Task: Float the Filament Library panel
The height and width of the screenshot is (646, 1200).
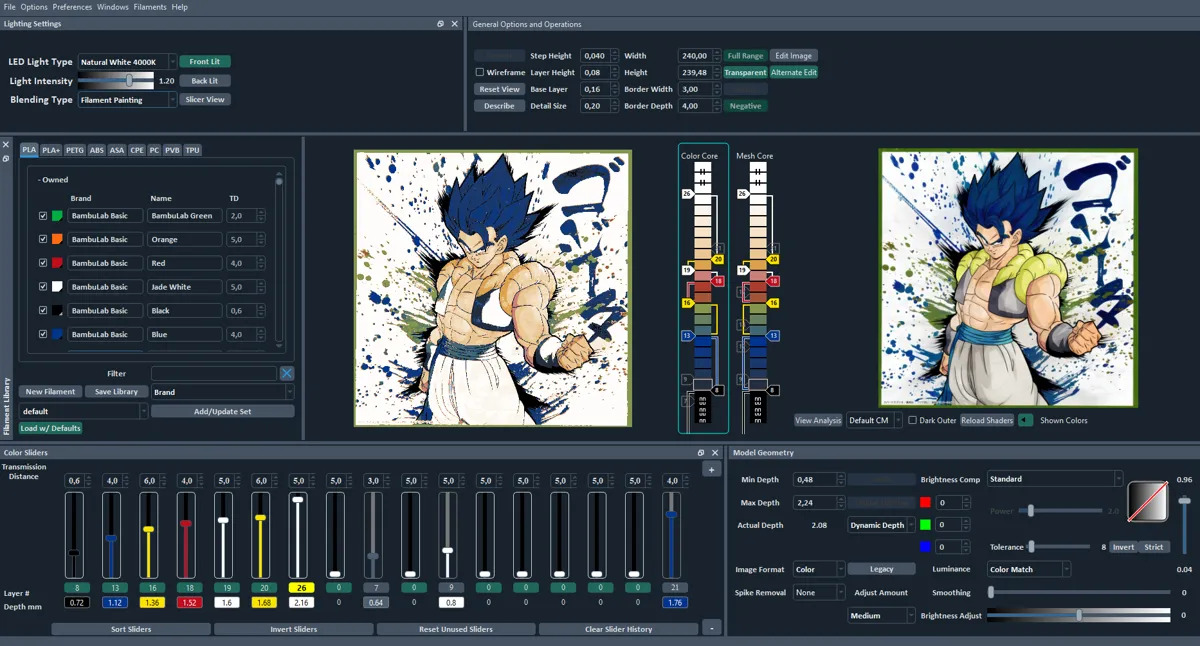Action: coord(6,158)
